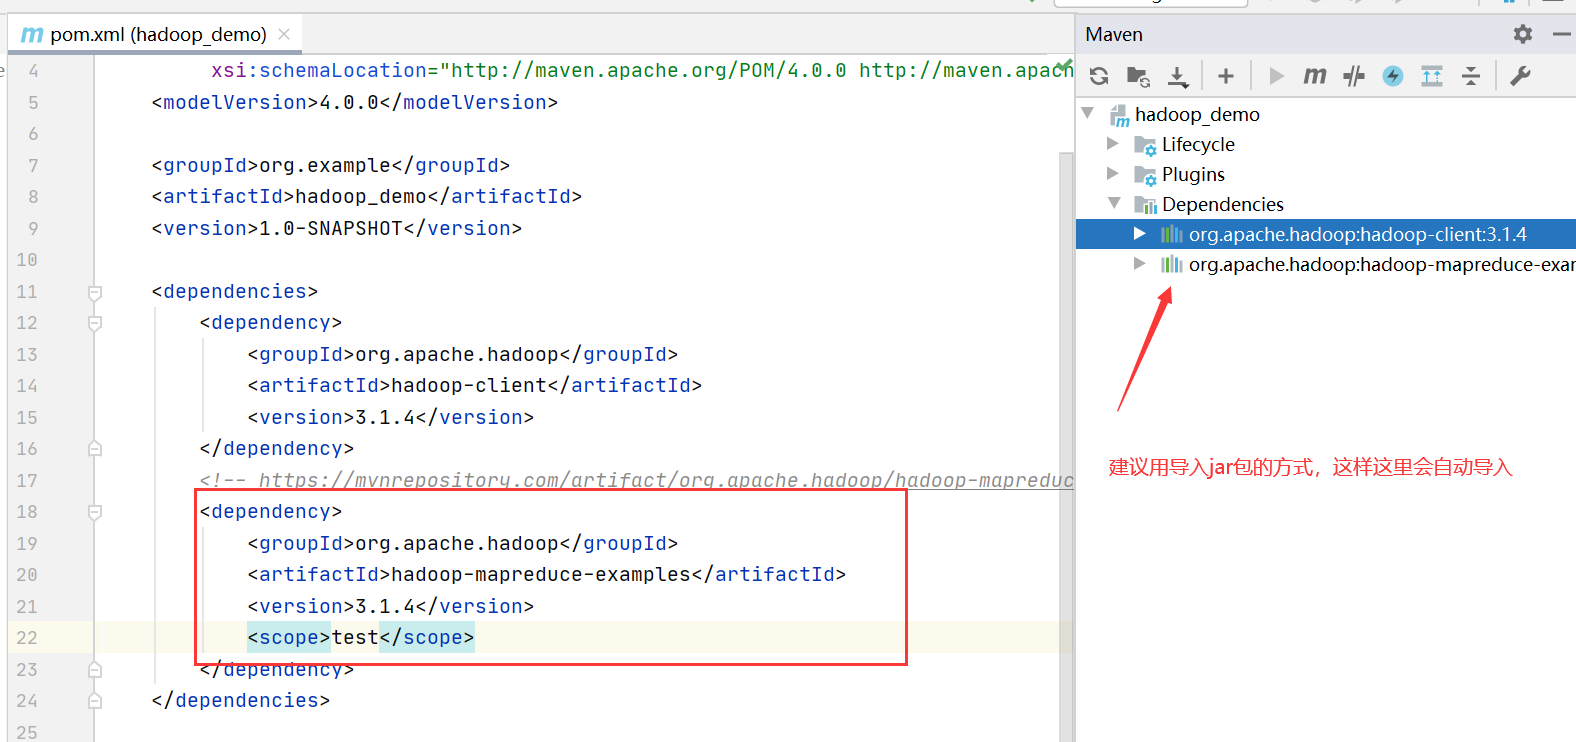
Task: Expand hadoop-client:3.1.4 dependency
Action: pos(1139,233)
